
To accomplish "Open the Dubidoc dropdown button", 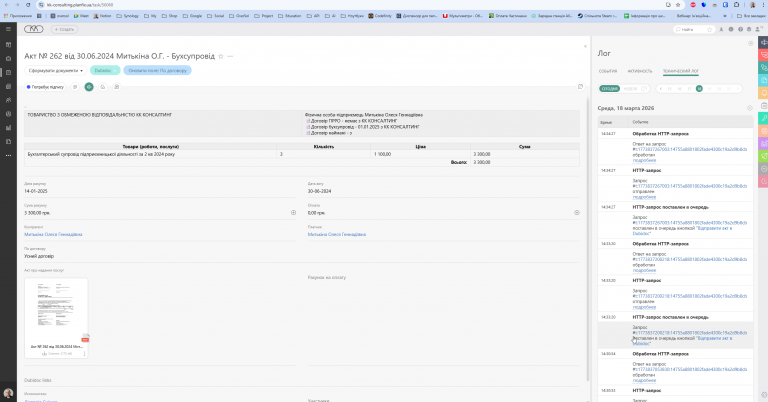I will point(105,71).
